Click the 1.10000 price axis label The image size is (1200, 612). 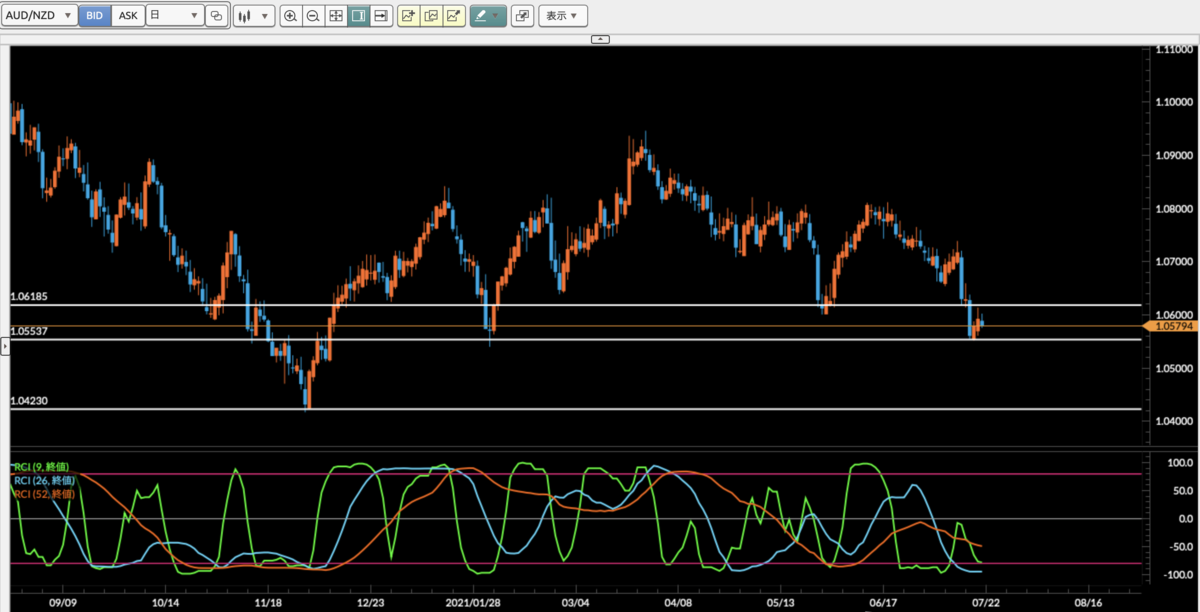pyautogui.click(x=1174, y=102)
